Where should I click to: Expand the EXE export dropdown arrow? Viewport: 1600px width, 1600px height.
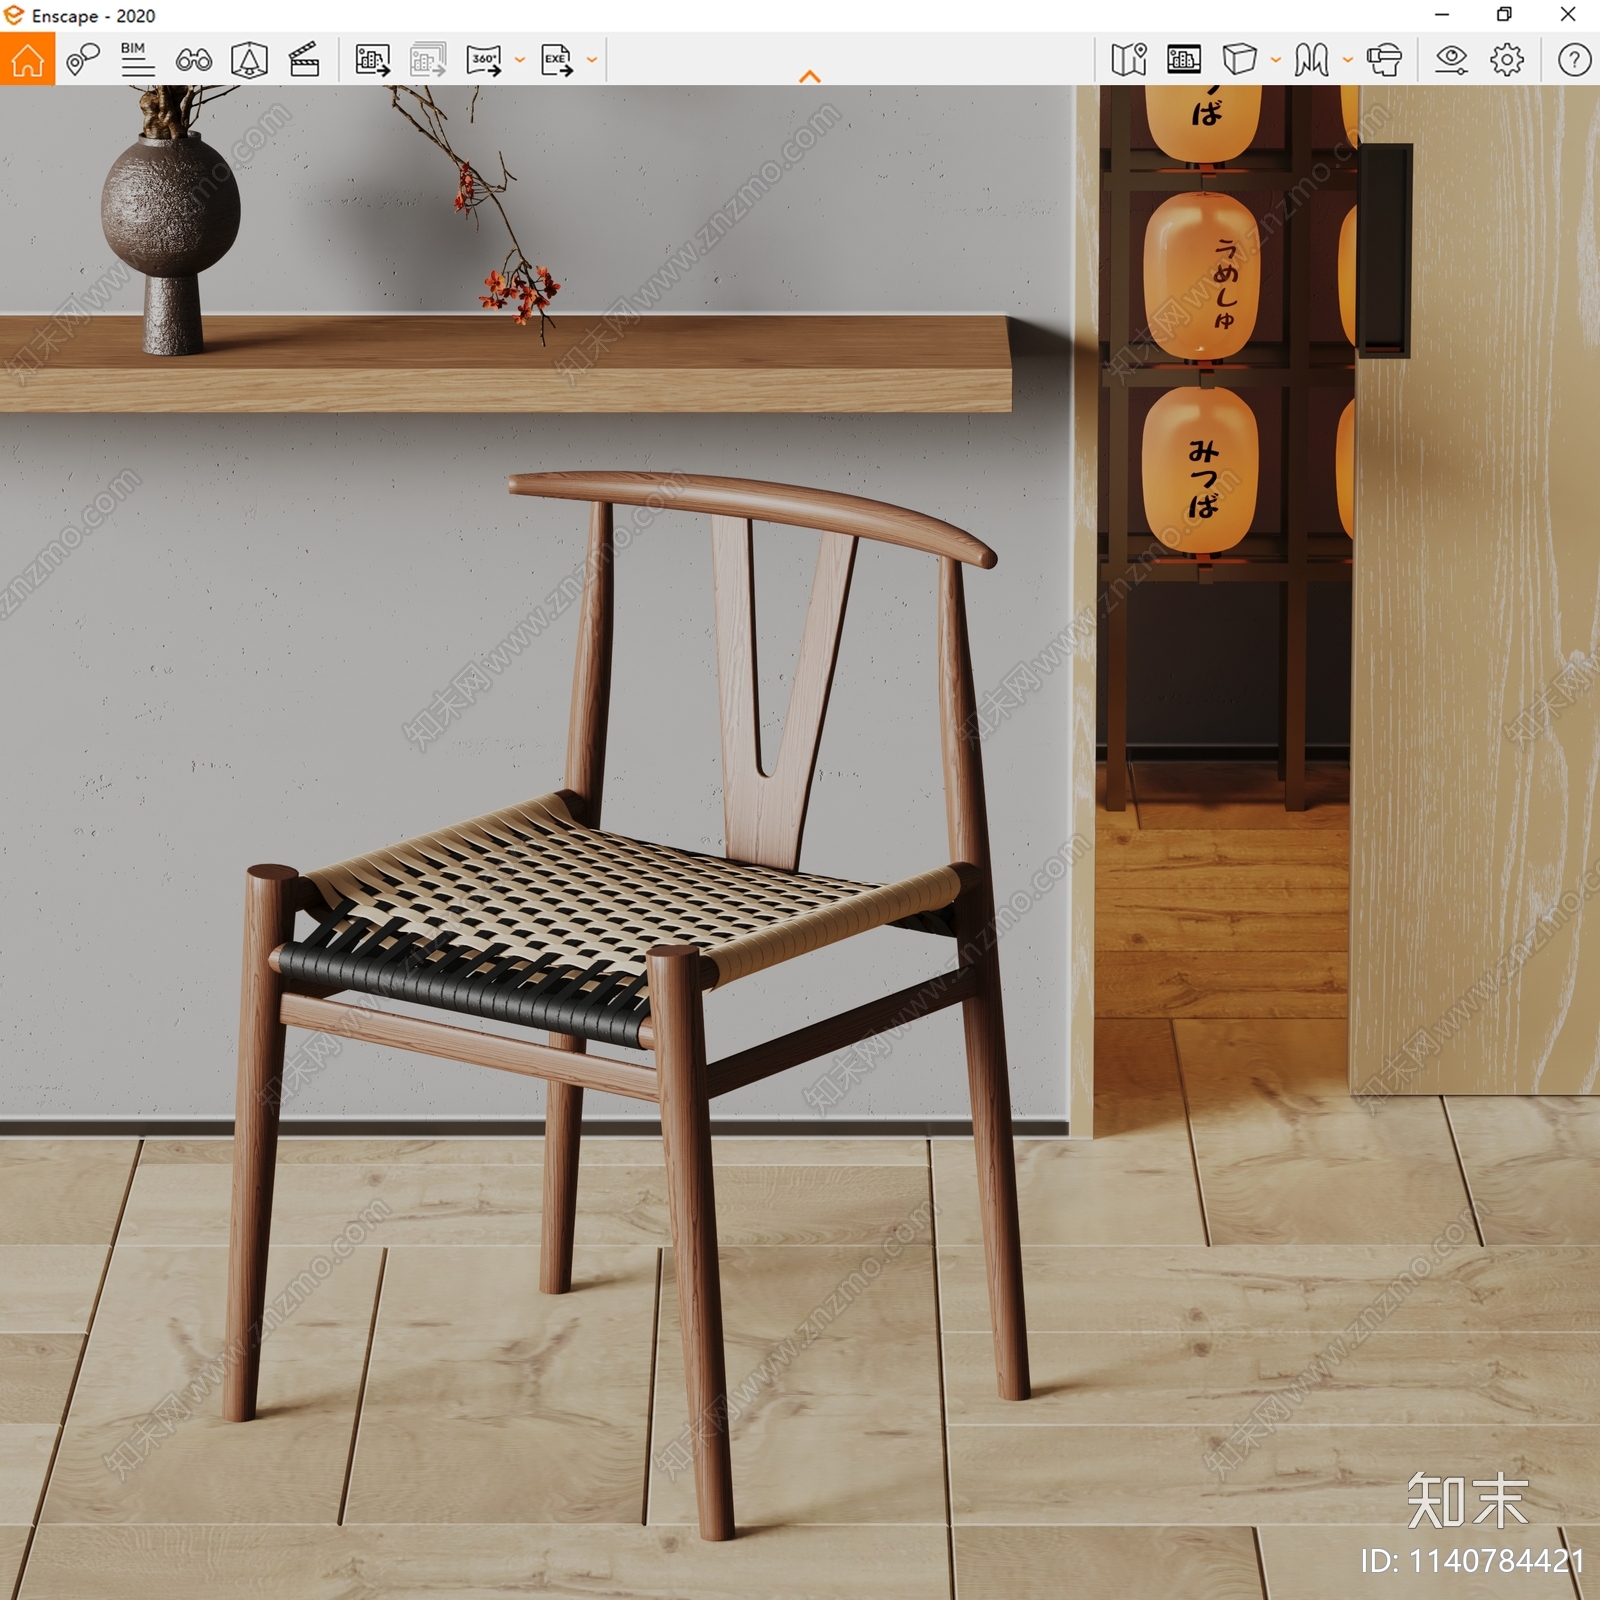coord(591,60)
